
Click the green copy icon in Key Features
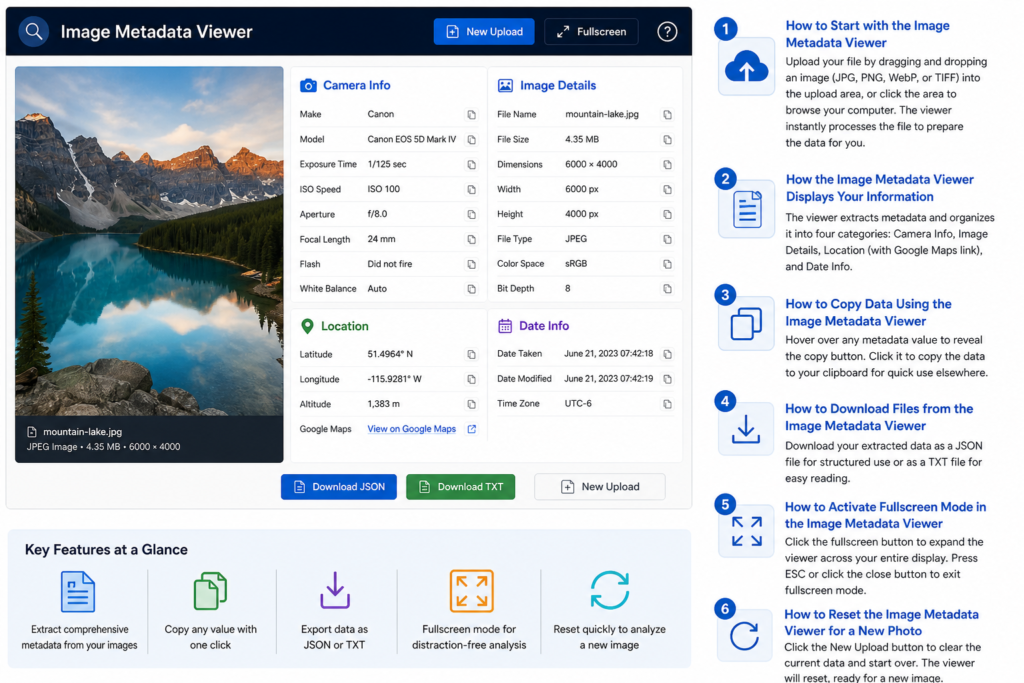pos(210,591)
